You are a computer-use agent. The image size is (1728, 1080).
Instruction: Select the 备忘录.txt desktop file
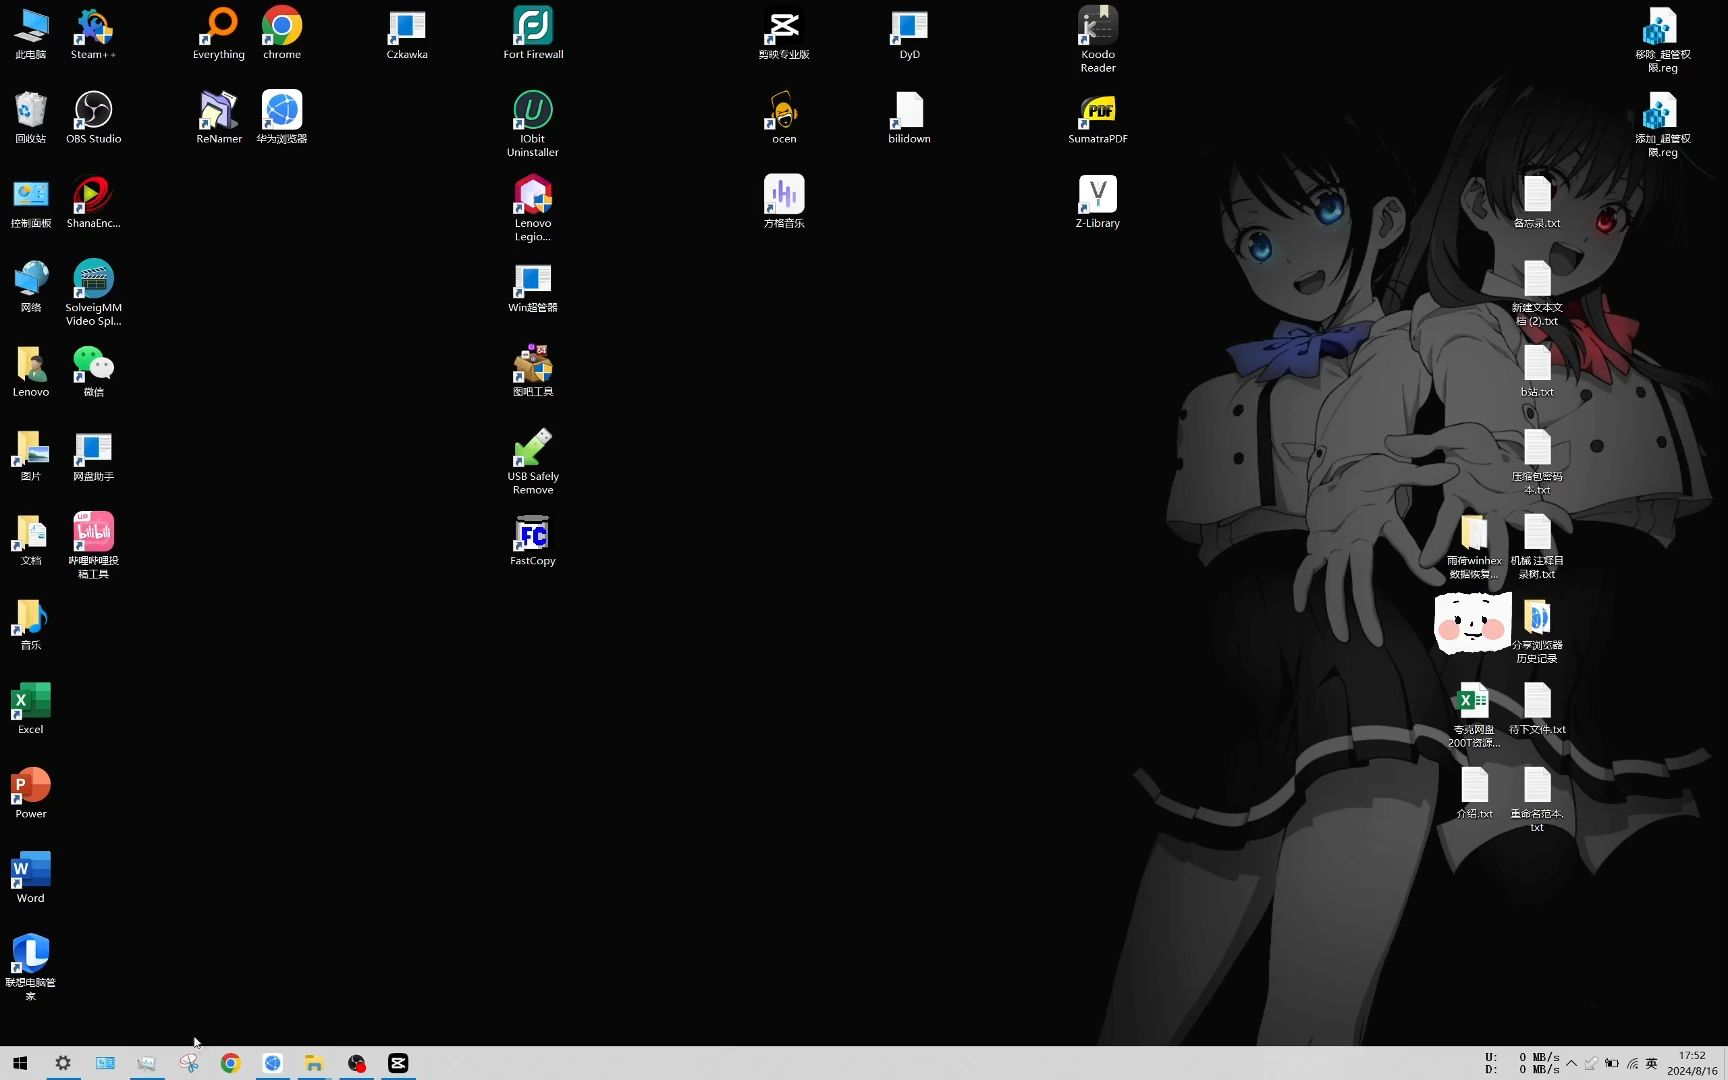[1537, 201]
